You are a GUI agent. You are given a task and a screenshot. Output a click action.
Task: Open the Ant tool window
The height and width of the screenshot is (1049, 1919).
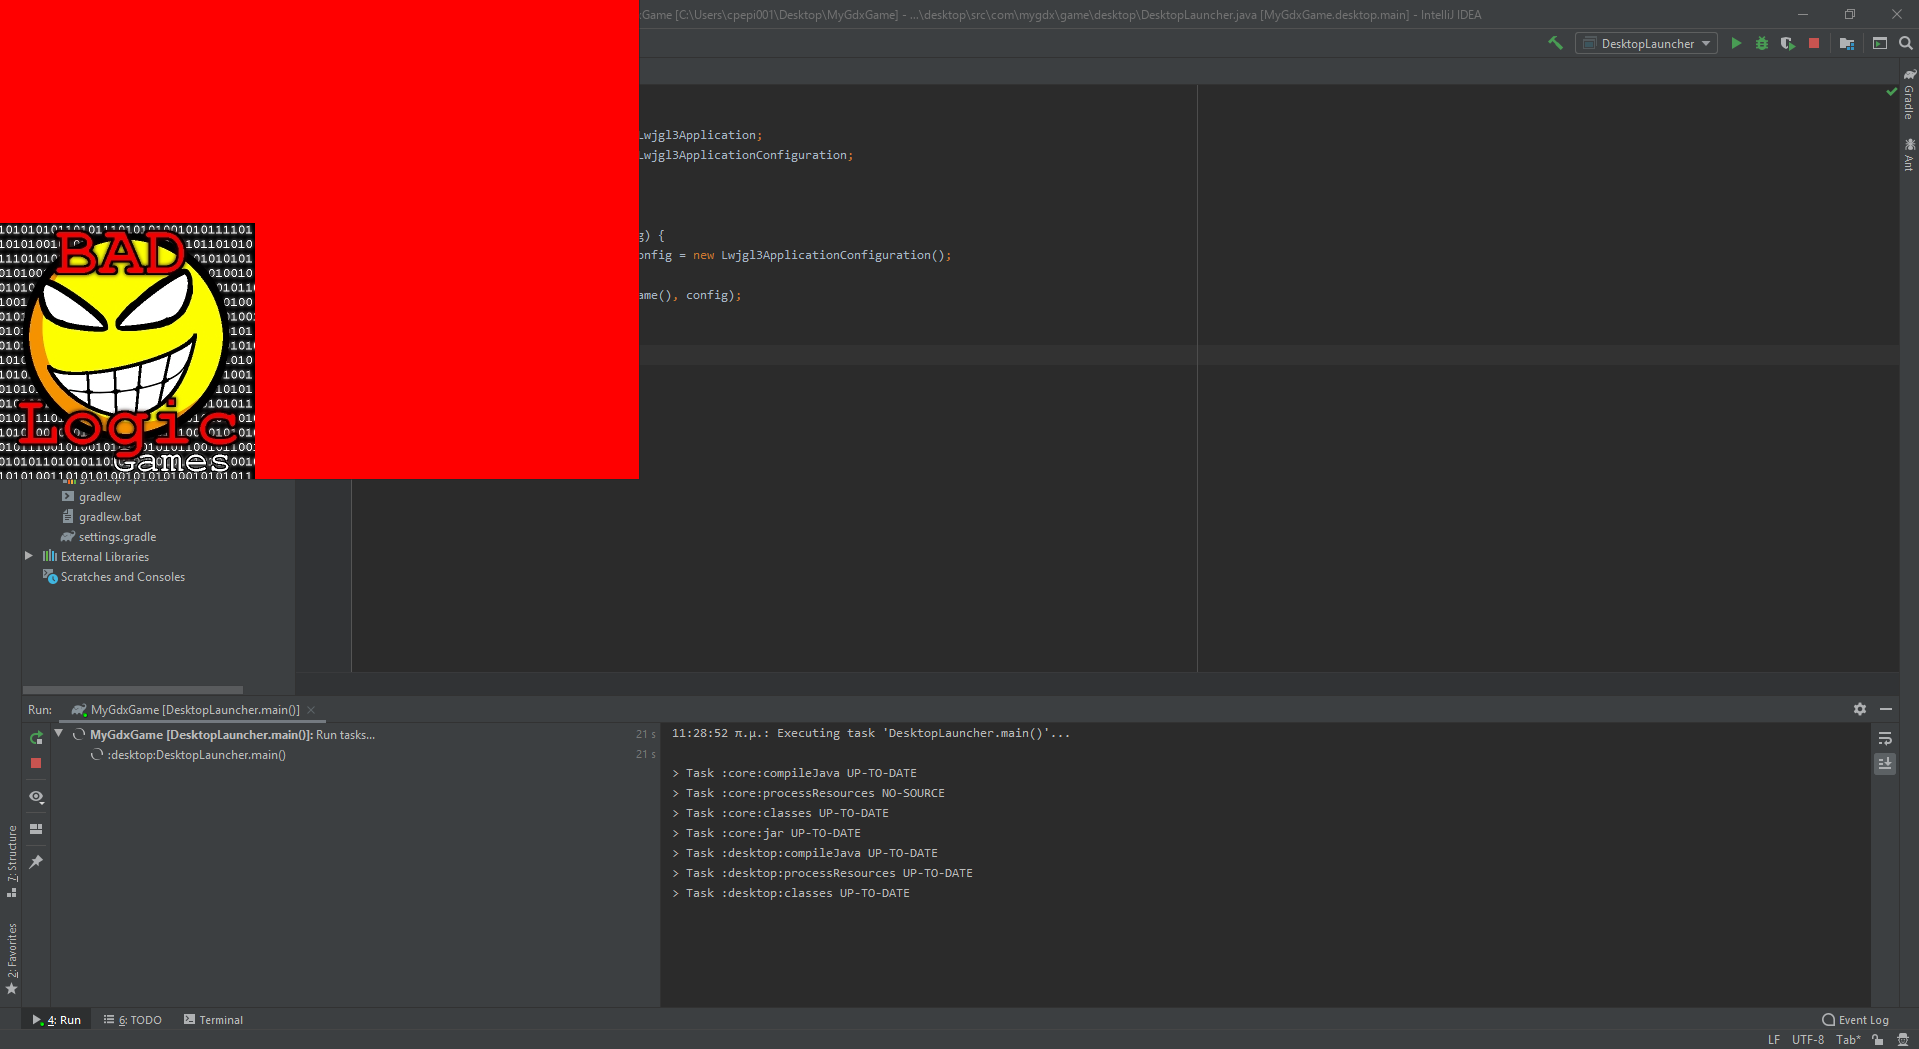click(x=1909, y=155)
